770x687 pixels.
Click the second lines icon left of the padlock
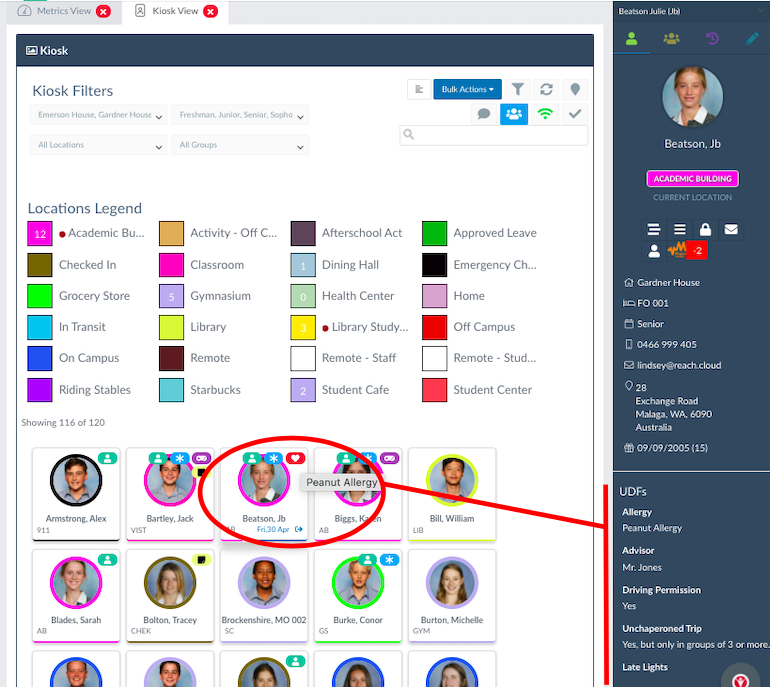[x=680, y=229]
